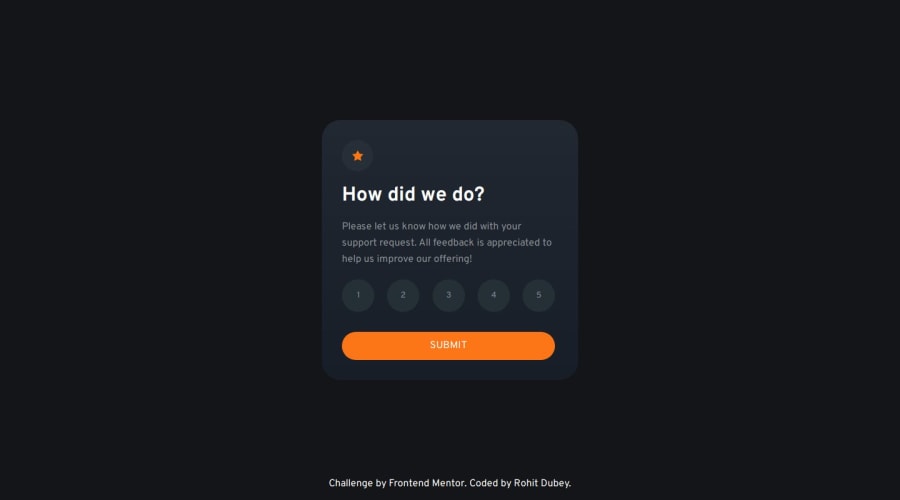Click the 'help us improve our offering!' line

(x=407, y=259)
